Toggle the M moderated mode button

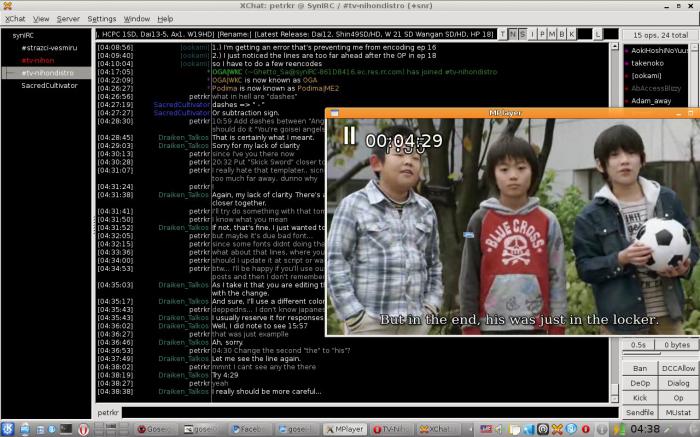click(552, 34)
